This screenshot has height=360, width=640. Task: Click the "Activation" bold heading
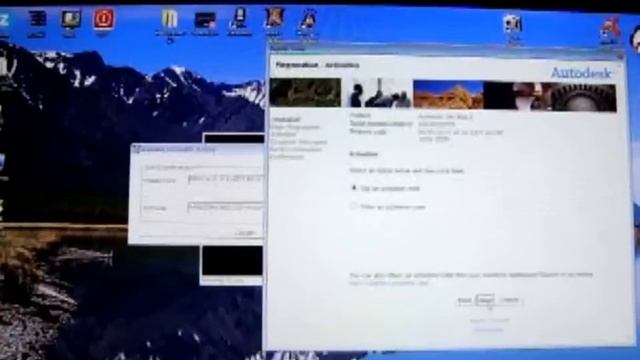(x=364, y=154)
